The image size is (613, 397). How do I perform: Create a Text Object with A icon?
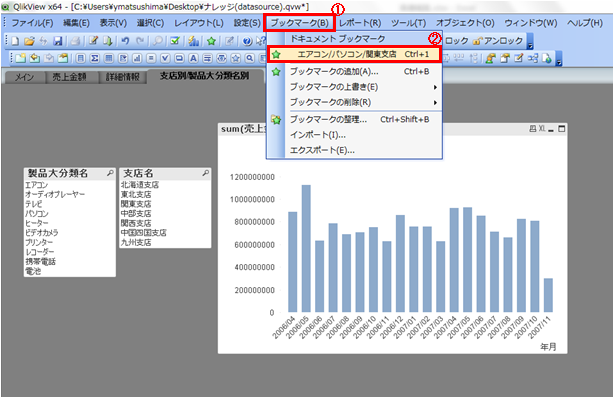(x=193, y=58)
